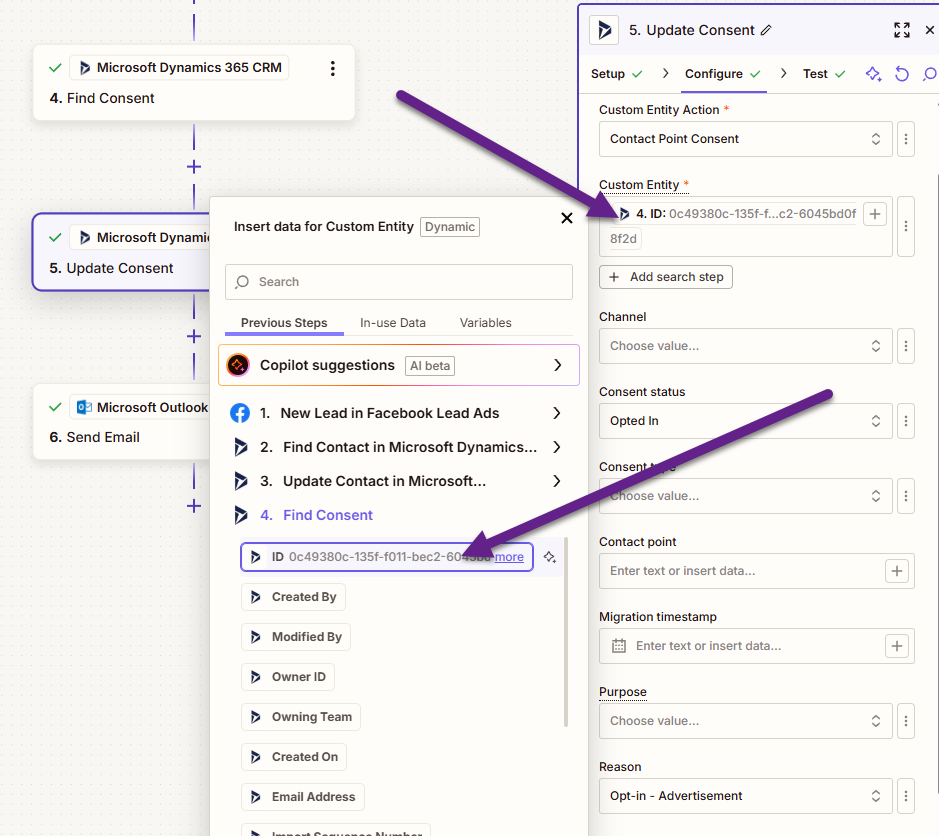The height and width of the screenshot is (836, 939).
Task: Click the AI sparkle icon in panel header
Action: tap(873, 74)
